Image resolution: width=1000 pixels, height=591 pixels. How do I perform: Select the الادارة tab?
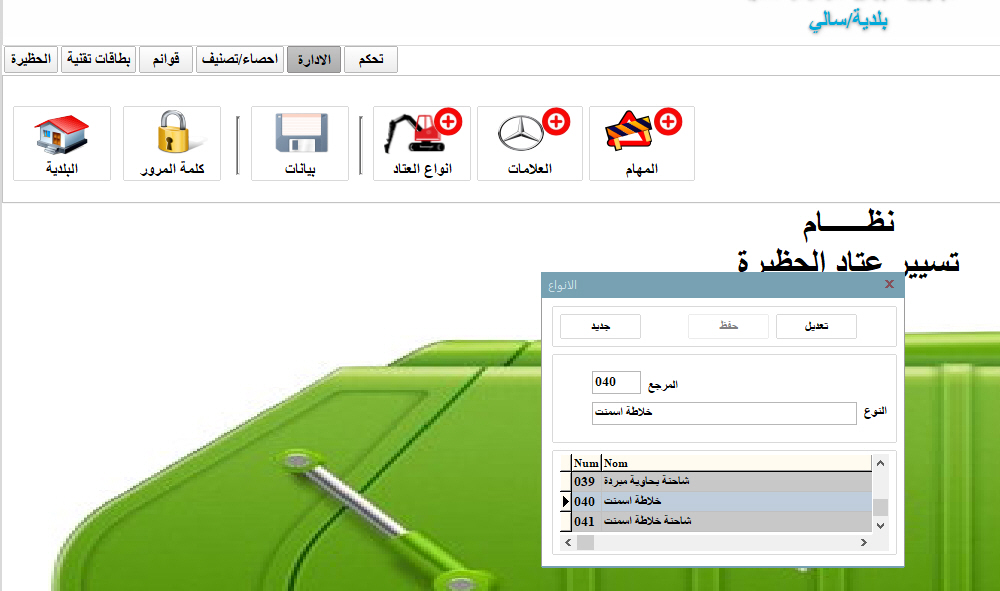[x=314, y=60]
